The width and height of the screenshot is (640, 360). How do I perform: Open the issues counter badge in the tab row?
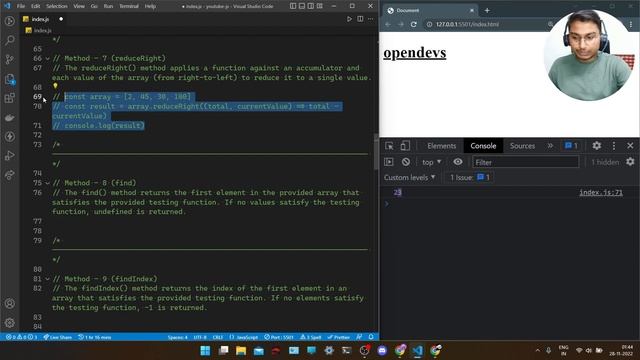click(x=571, y=146)
